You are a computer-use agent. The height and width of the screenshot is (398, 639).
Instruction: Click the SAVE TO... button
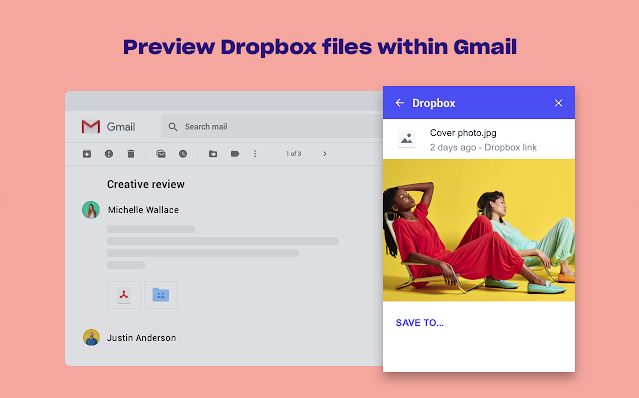click(420, 323)
